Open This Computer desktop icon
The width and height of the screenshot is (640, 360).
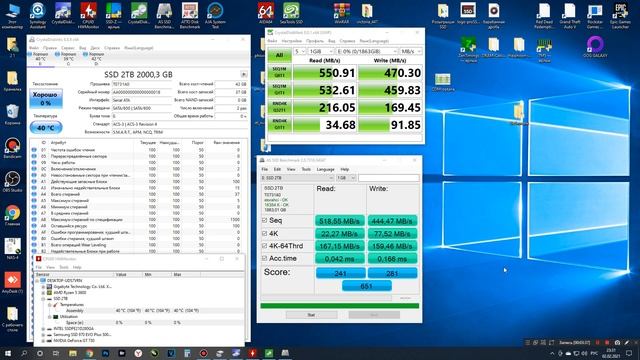click(x=12, y=16)
